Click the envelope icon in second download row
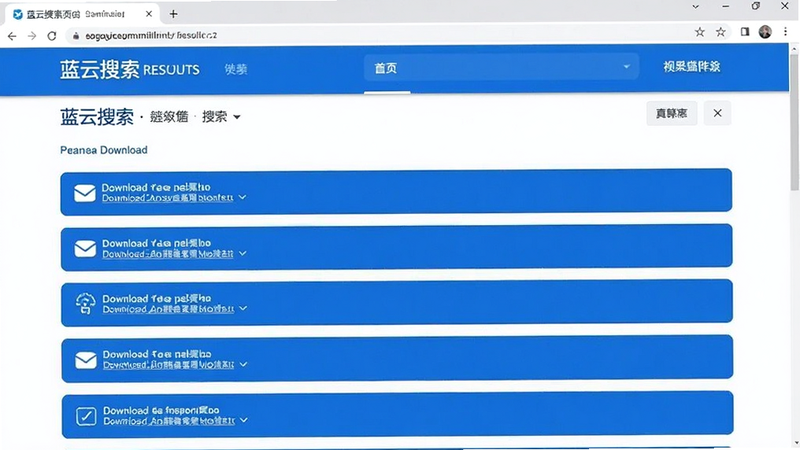 click(85, 248)
